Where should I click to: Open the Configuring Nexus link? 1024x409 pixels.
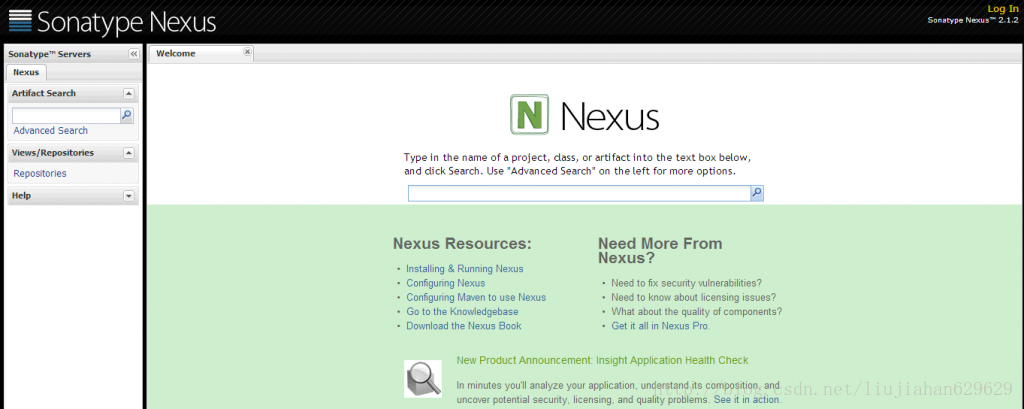445,283
